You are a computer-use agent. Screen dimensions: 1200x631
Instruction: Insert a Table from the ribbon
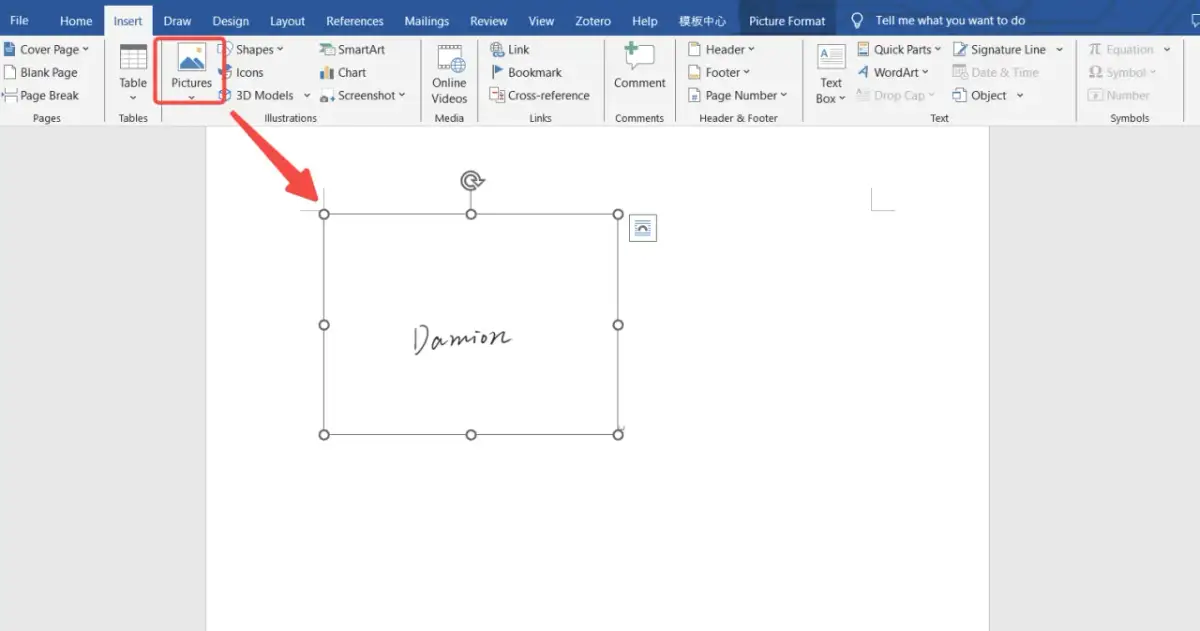133,65
